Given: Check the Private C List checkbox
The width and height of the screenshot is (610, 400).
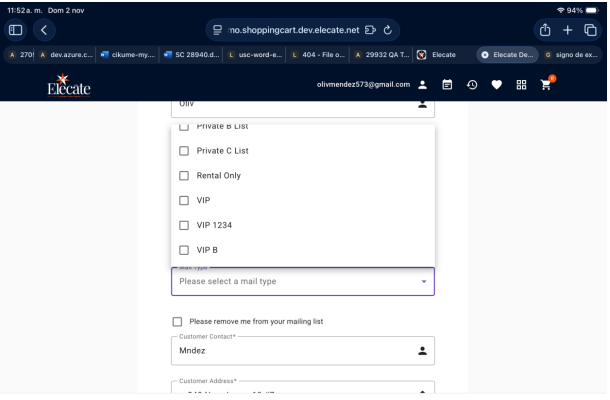Looking at the screenshot, I should click(x=183, y=150).
